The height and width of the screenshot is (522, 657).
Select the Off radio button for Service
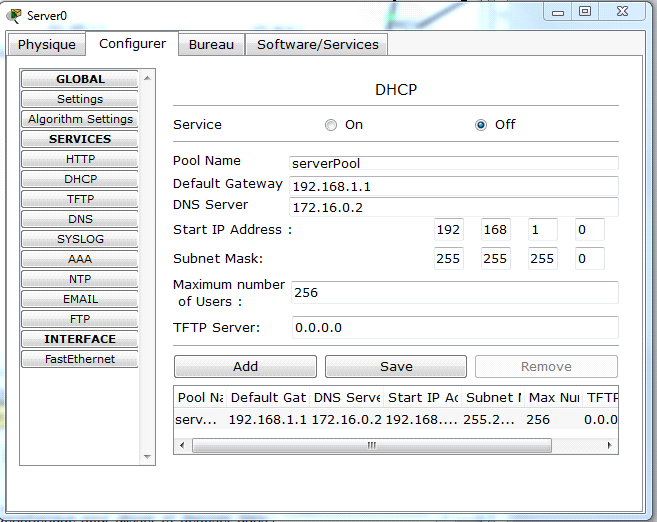481,125
